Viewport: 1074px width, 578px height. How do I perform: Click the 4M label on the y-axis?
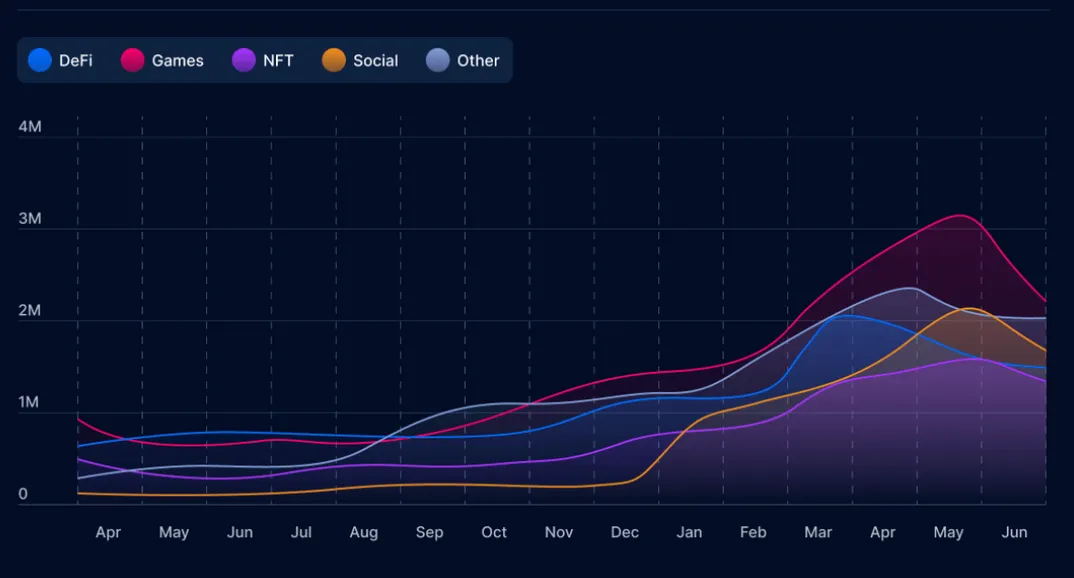click(28, 126)
